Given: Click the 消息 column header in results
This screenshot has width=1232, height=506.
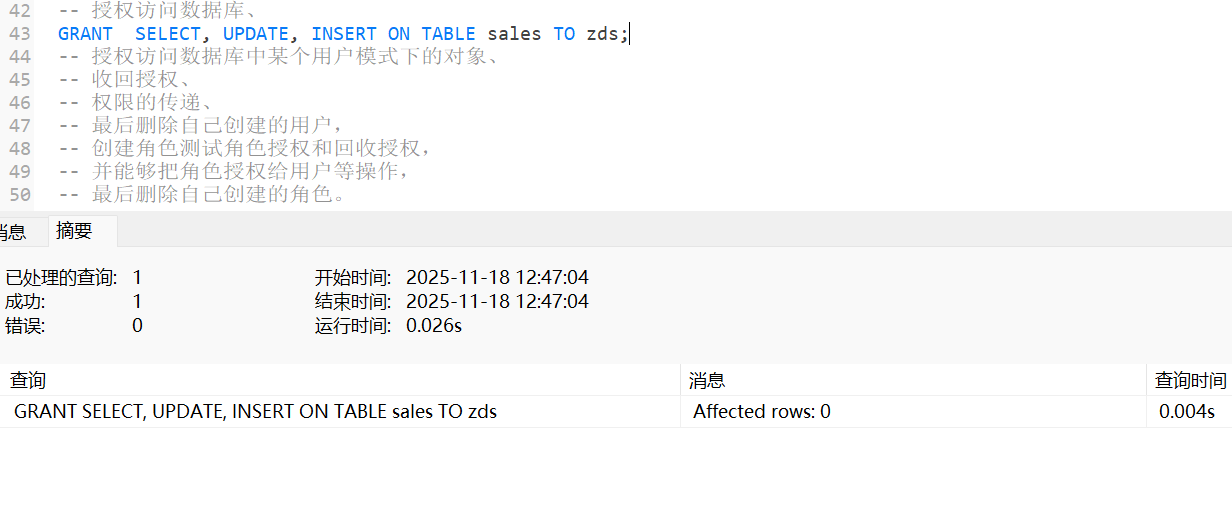Looking at the screenshot, I should coord(707,380).
